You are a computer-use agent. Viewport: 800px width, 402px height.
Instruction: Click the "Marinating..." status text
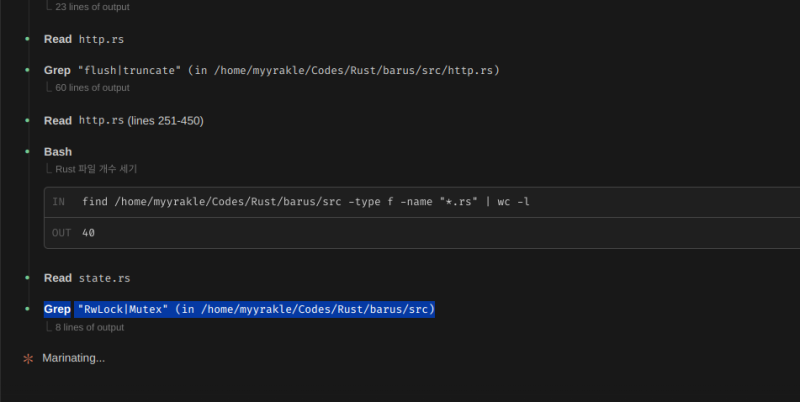(x=73, y=358)
